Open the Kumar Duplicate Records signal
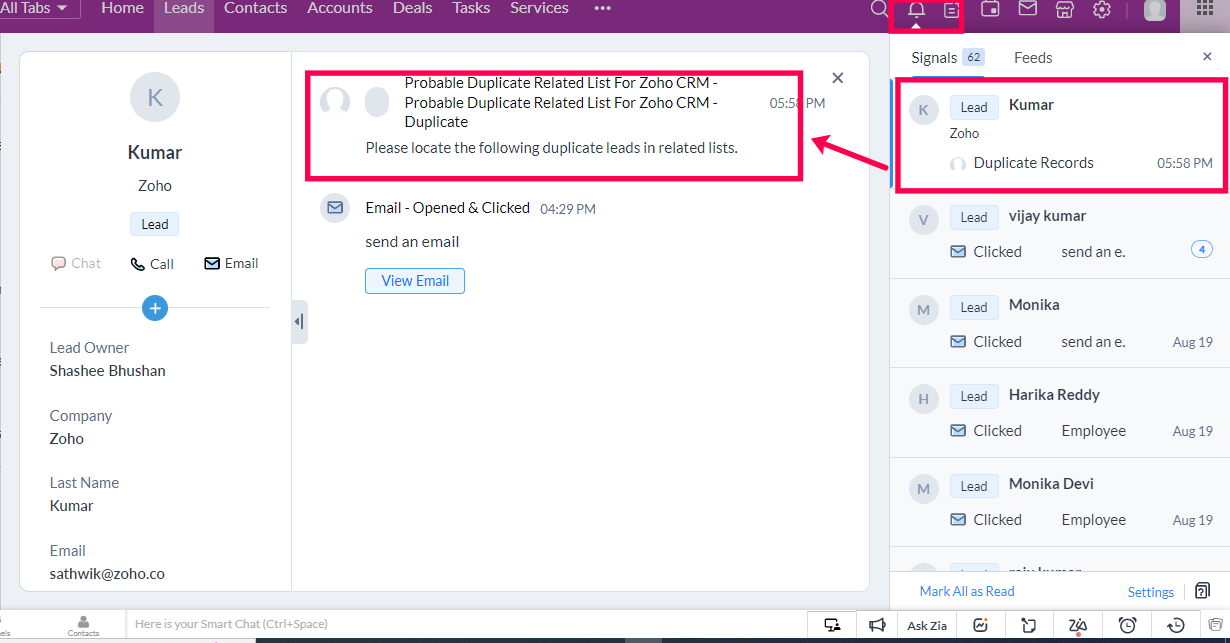The width and height of the screenshot is (1230, 643). pyautogui.click(x=1059, y=134)
